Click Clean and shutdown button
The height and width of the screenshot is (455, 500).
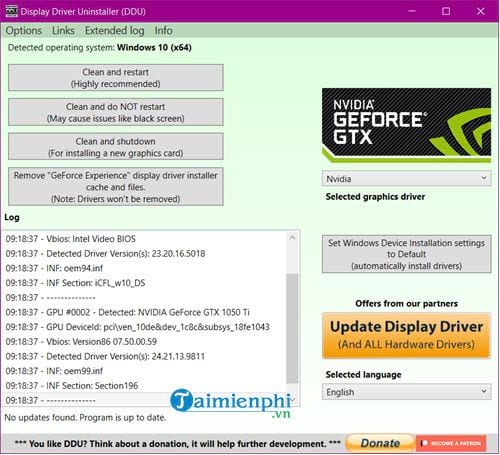[116, 147]
